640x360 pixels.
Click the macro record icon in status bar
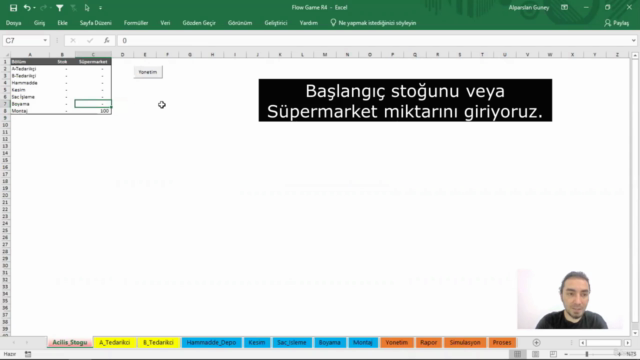(28, 354)
